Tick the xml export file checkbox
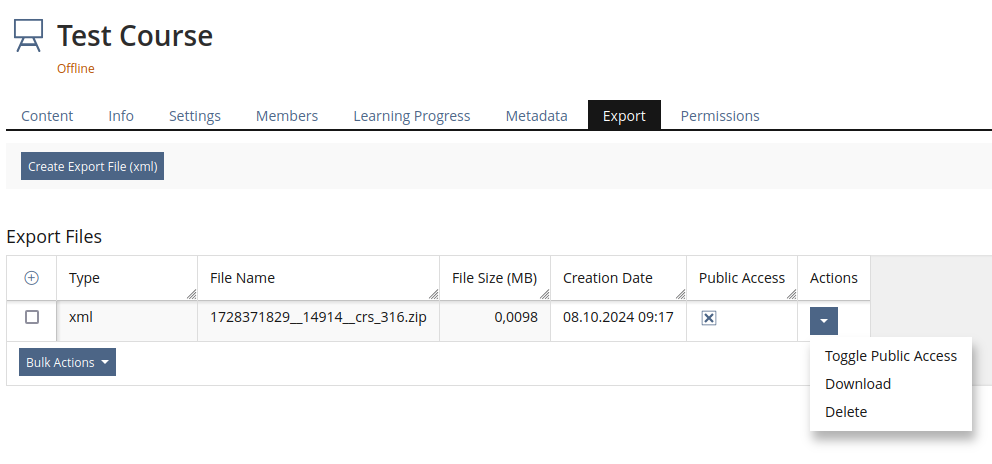The image size is (992, 464). (x=32, y=317)
